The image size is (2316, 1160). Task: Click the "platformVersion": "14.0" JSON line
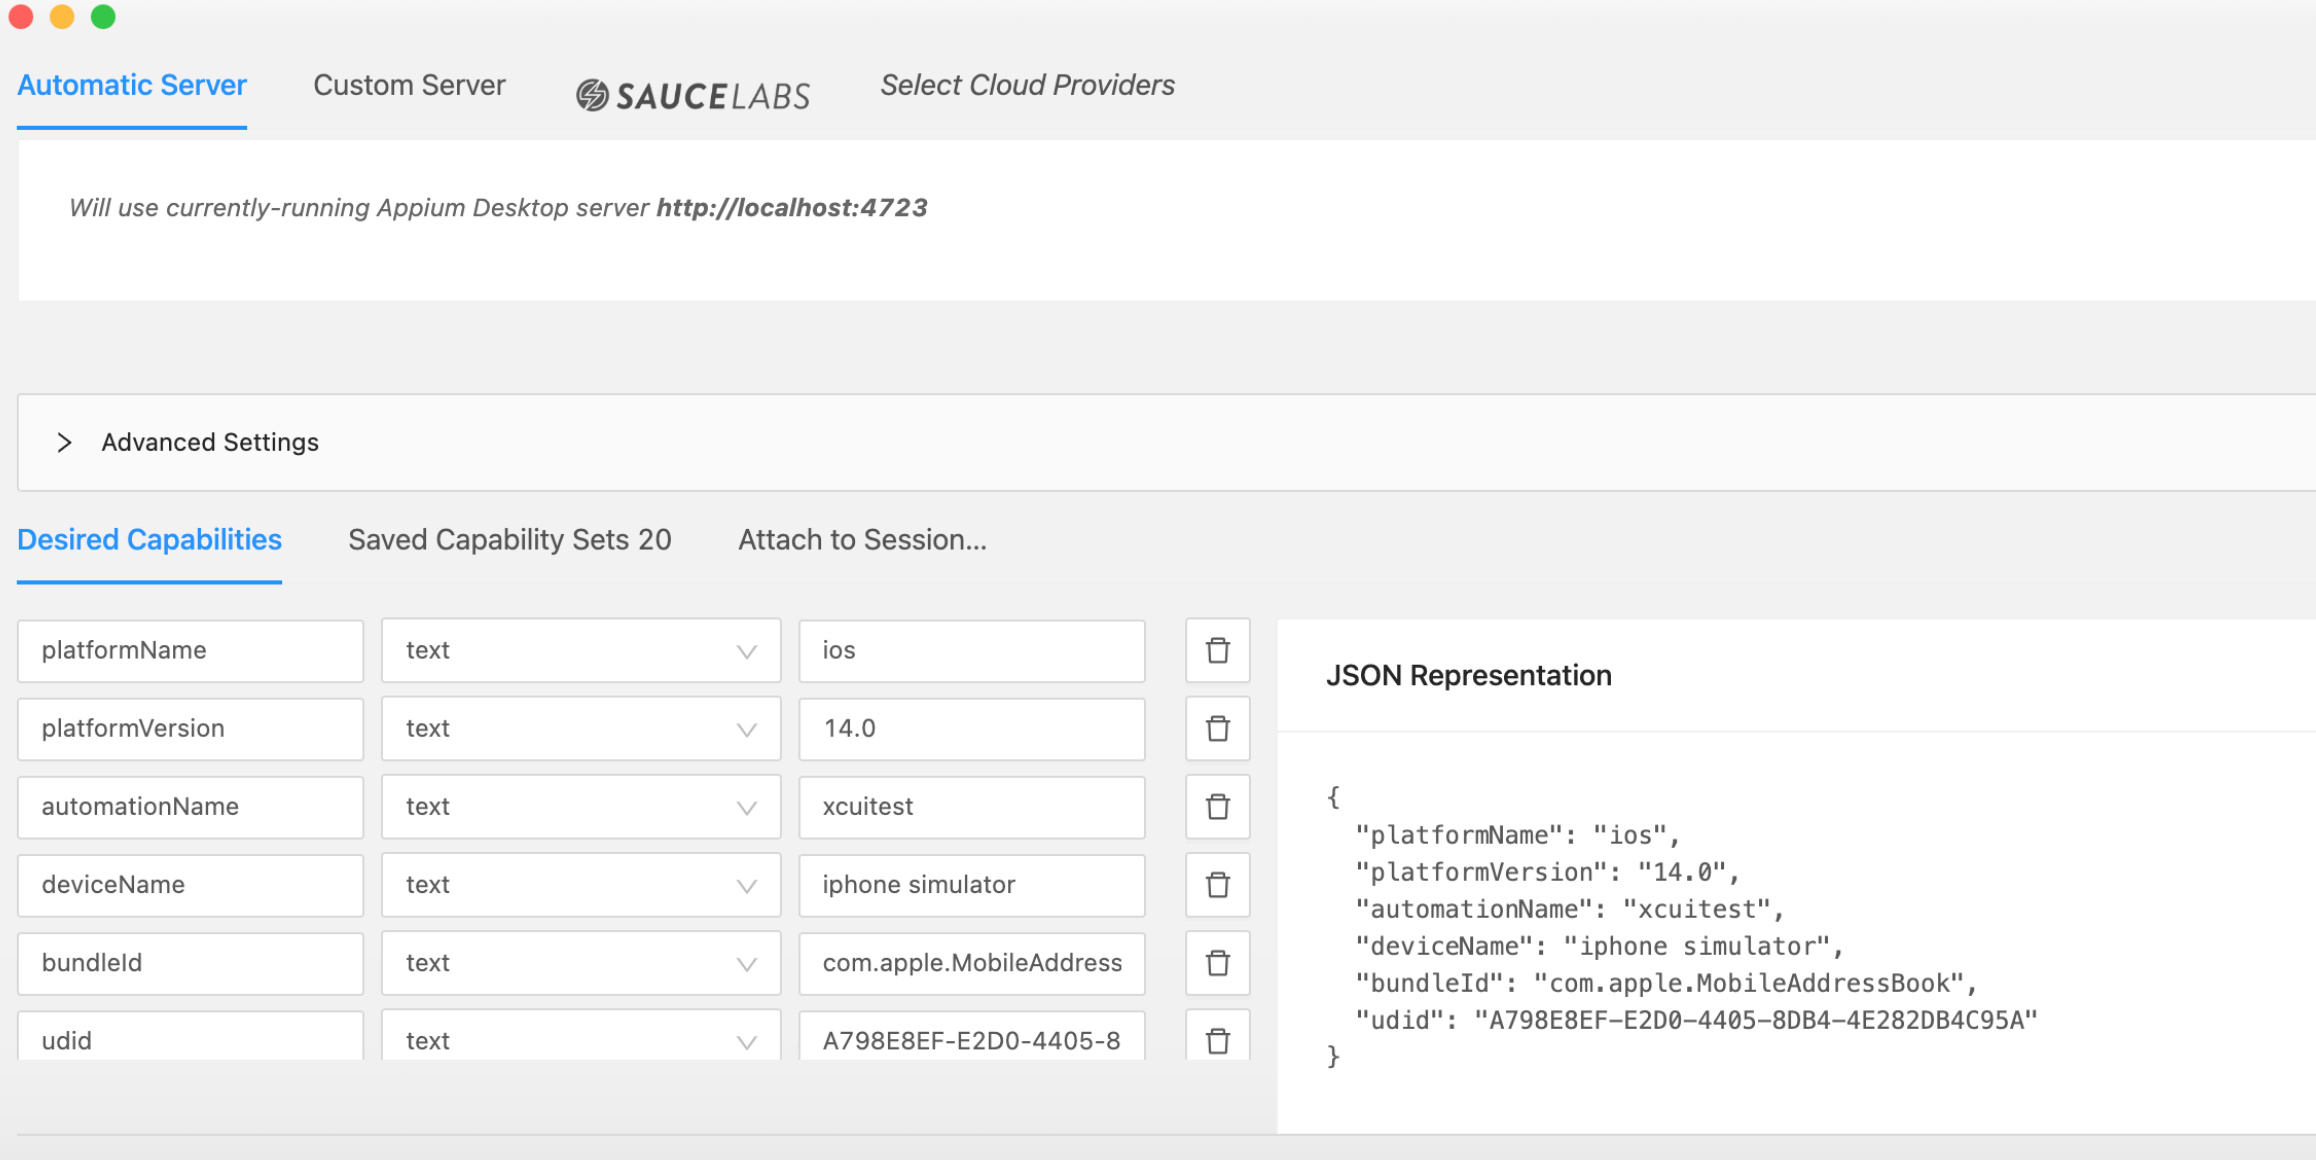tap(1546, 872)
